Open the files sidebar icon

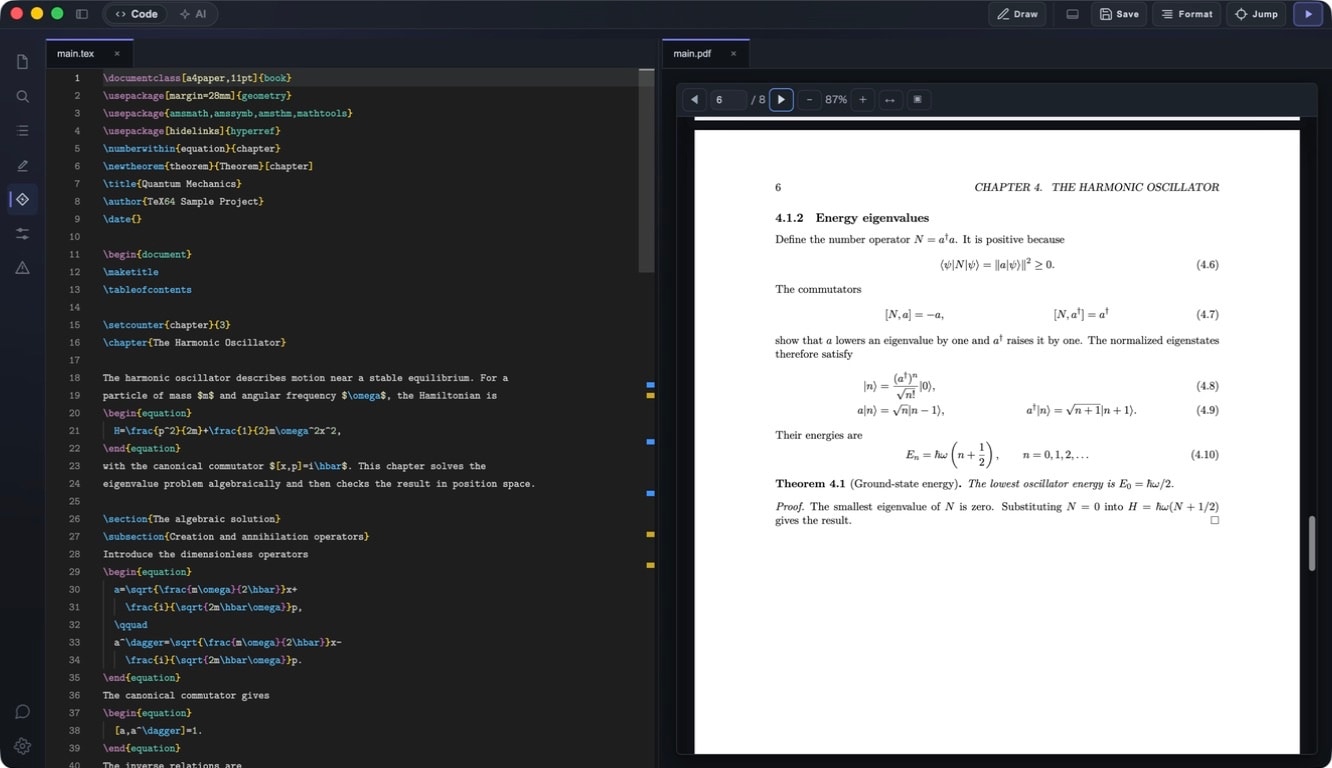click(x=22, y=62)
